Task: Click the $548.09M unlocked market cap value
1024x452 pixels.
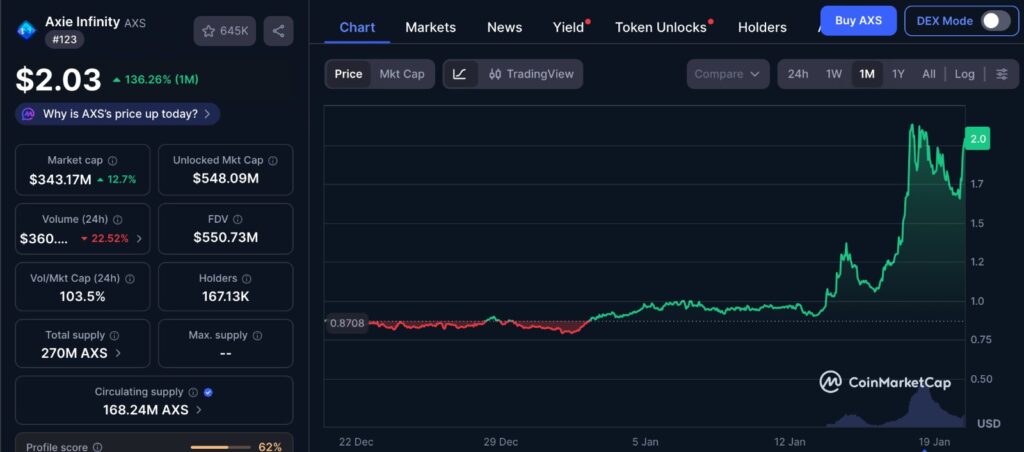Action: click(x=225, y=178)
